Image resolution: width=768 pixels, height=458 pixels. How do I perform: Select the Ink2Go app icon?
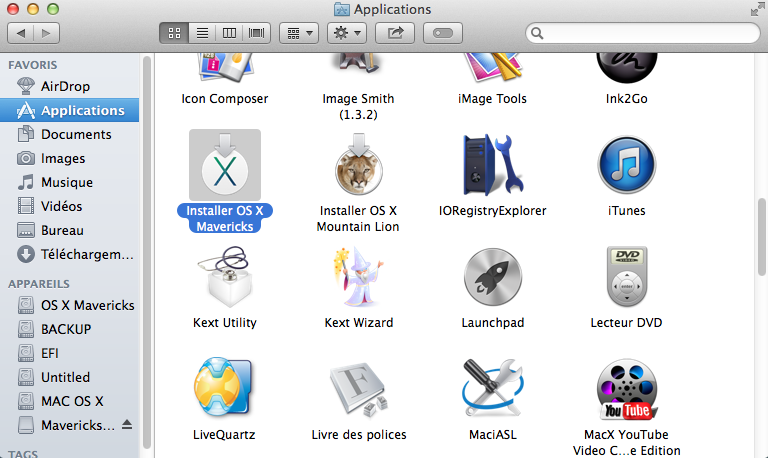(x=626, y=68)
